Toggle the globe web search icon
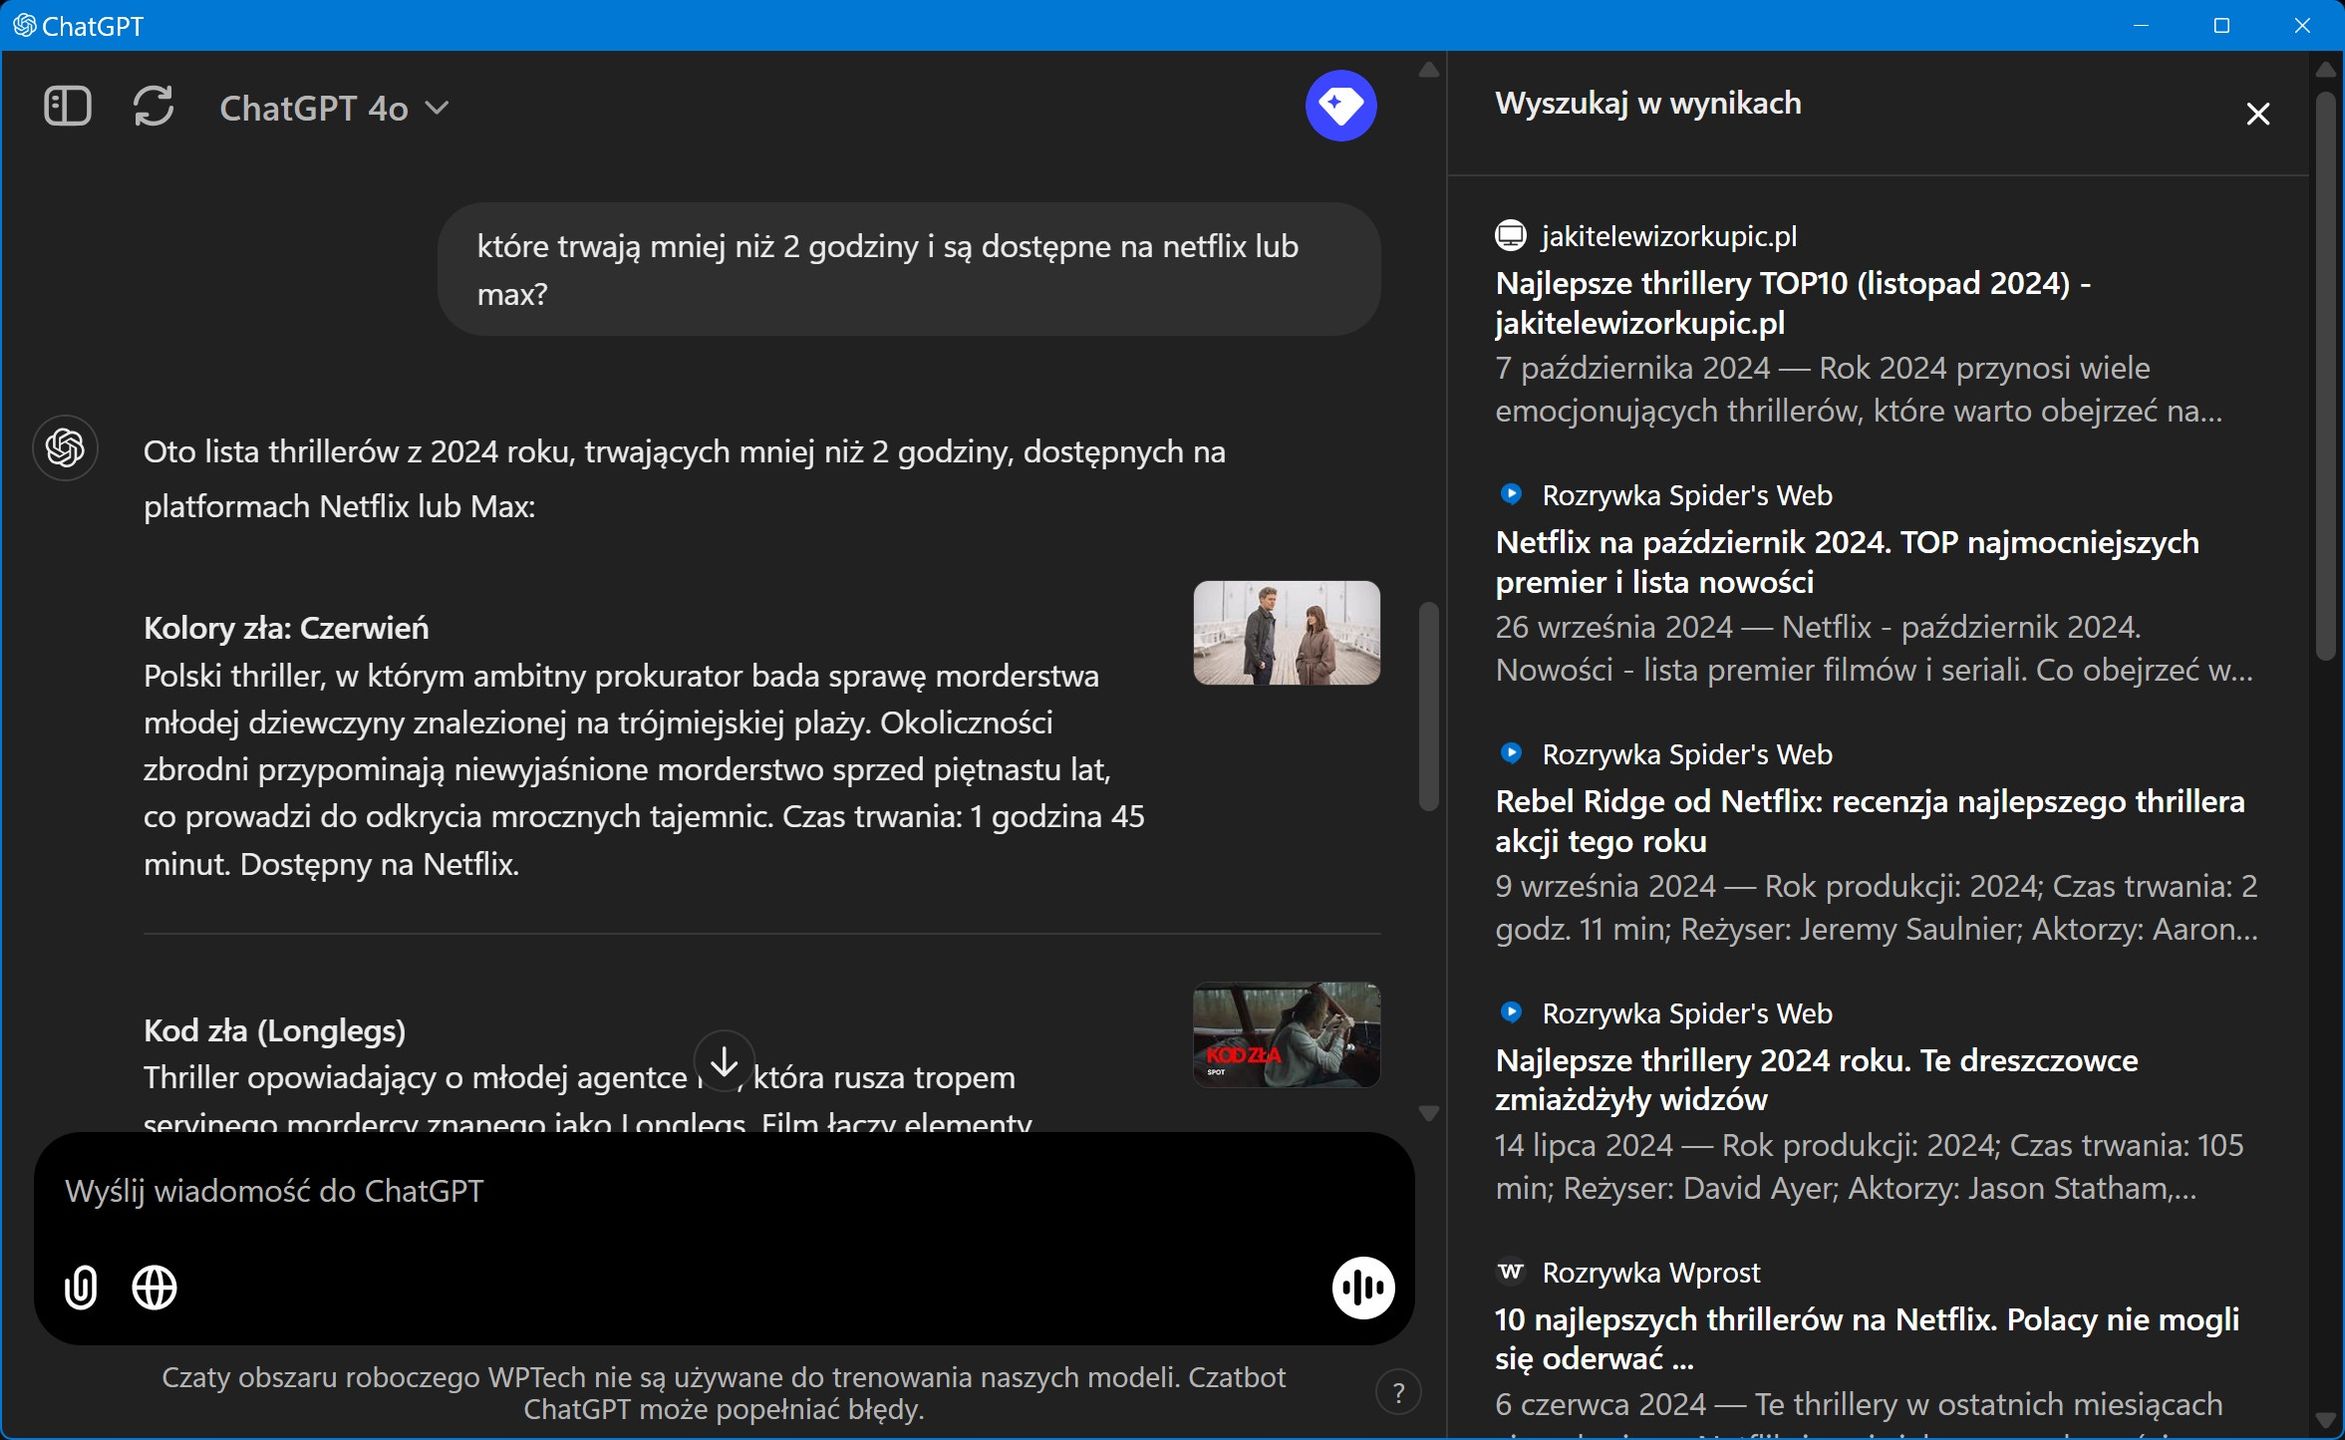 coord(154,1287)
